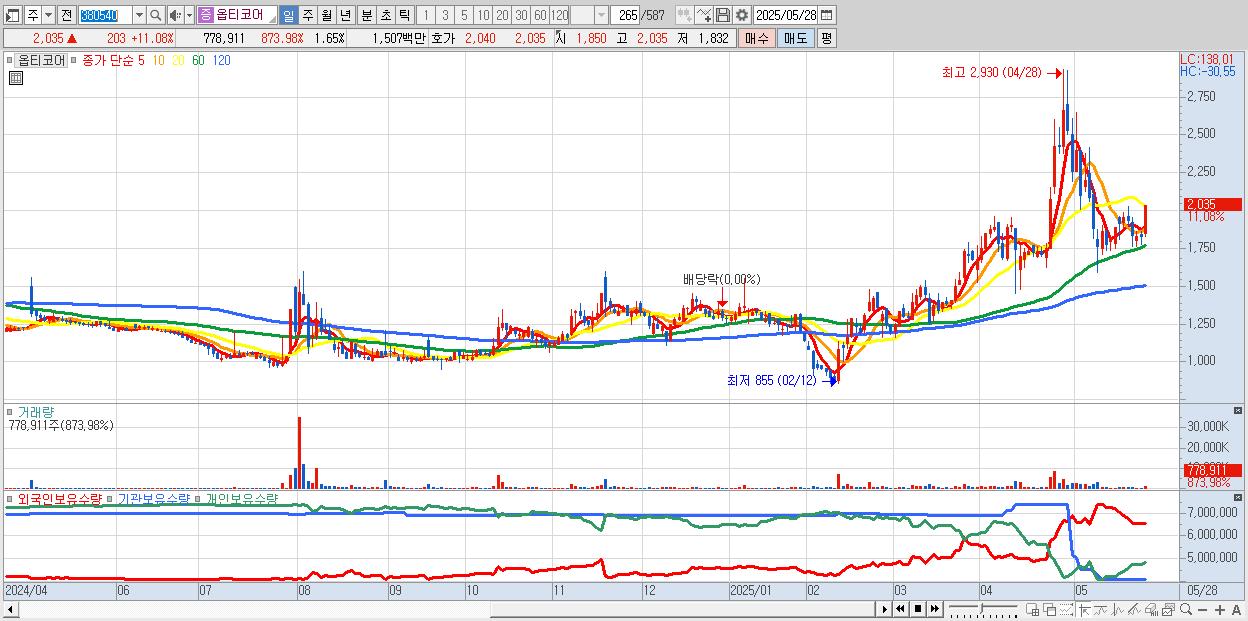
Task: Click the letter A text tool icon
Action: pos(1236,609)
